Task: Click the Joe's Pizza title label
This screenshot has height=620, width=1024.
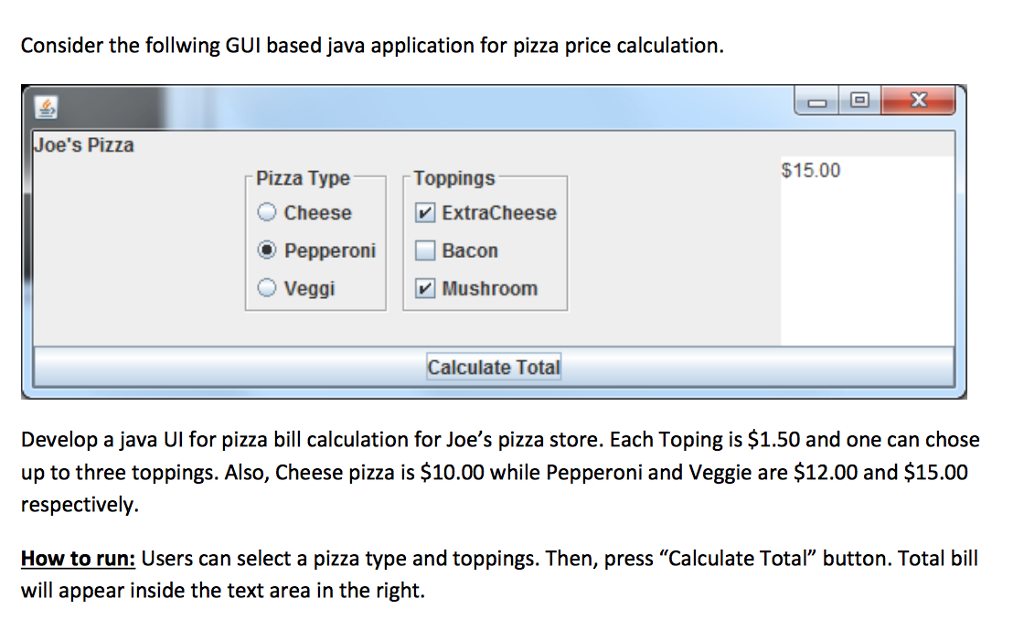Action: 83,145
